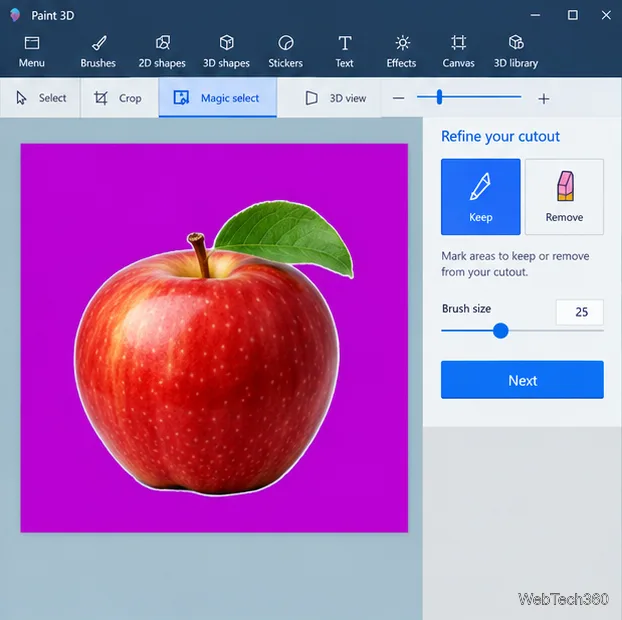Click the Next button
The width and height of the screenshot is (622, 620).
522,380
